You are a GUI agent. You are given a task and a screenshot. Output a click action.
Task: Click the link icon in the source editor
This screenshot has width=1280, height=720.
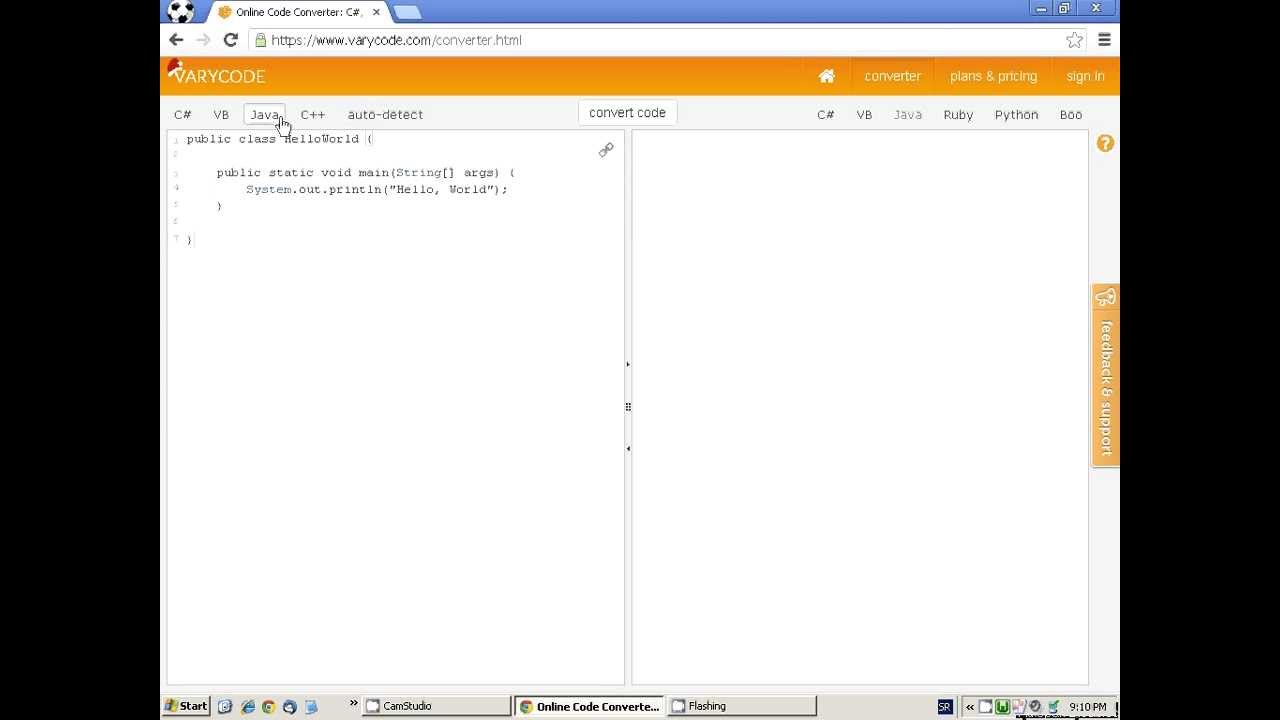(x=606, y=150)
